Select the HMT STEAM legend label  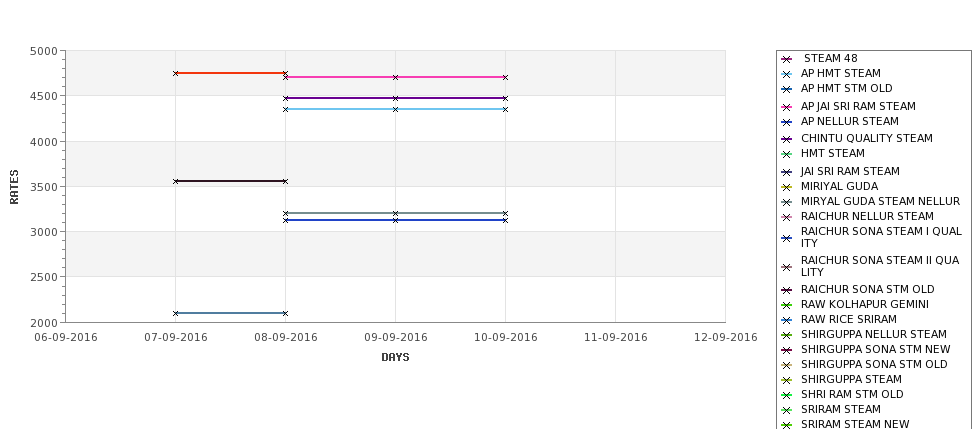[x=833, y=153]
